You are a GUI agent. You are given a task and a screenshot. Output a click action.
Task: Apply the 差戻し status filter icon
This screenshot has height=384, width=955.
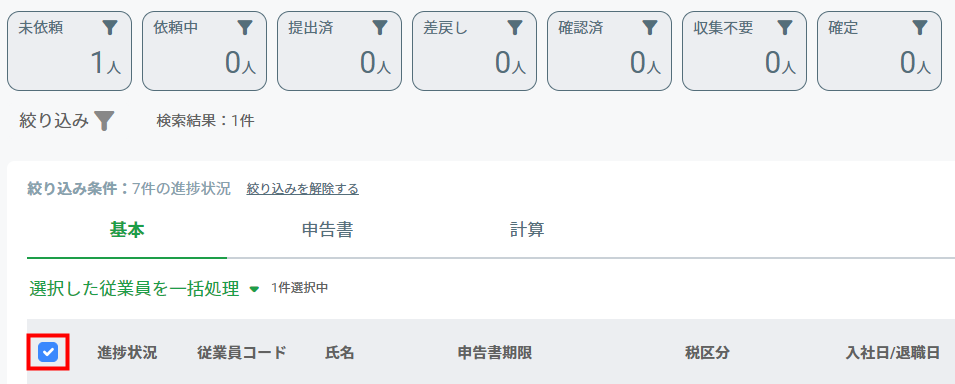coord(515,27)
